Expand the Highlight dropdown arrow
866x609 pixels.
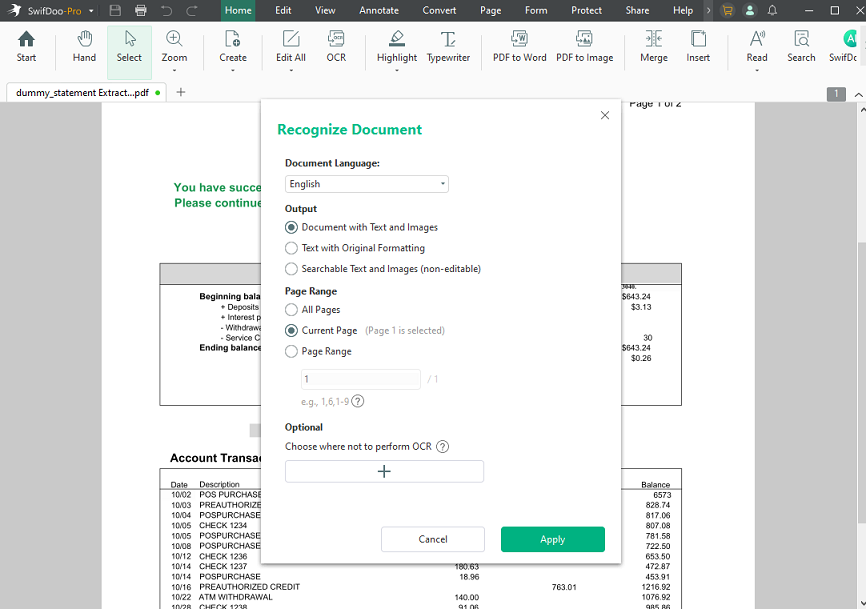[397, 71]
